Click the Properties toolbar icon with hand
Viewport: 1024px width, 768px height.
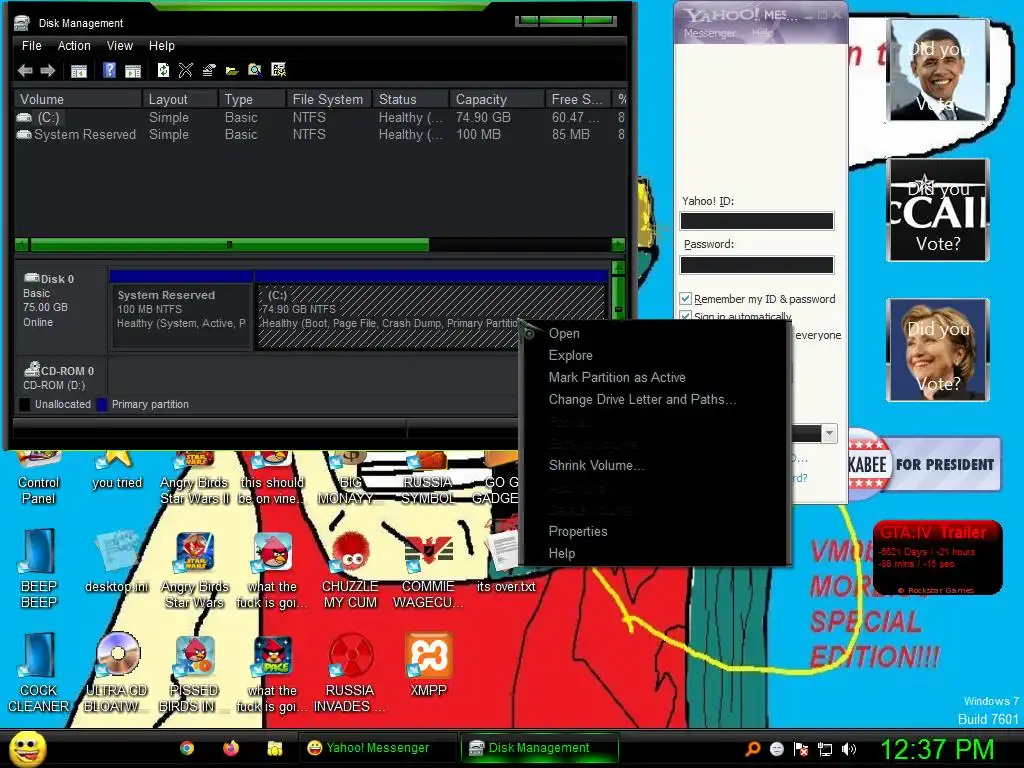tap(209, 70)
